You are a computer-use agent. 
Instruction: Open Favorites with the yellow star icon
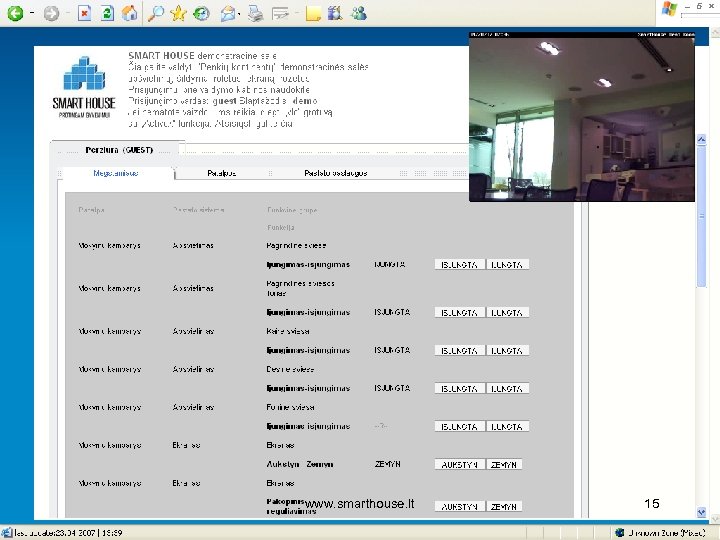(x=178, y=13)
